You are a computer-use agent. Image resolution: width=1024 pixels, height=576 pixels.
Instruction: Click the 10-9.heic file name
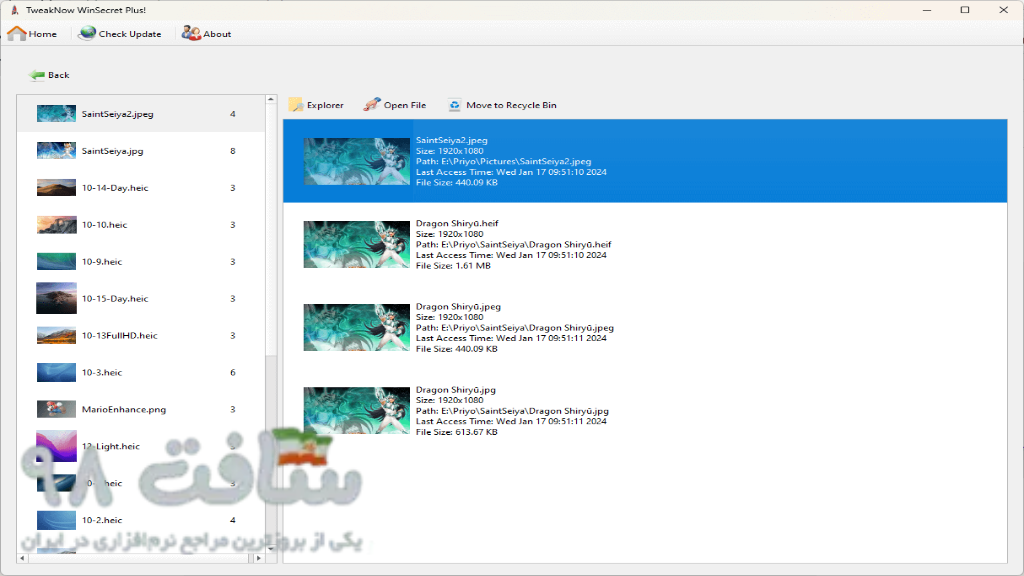click(x=102, y=262)
